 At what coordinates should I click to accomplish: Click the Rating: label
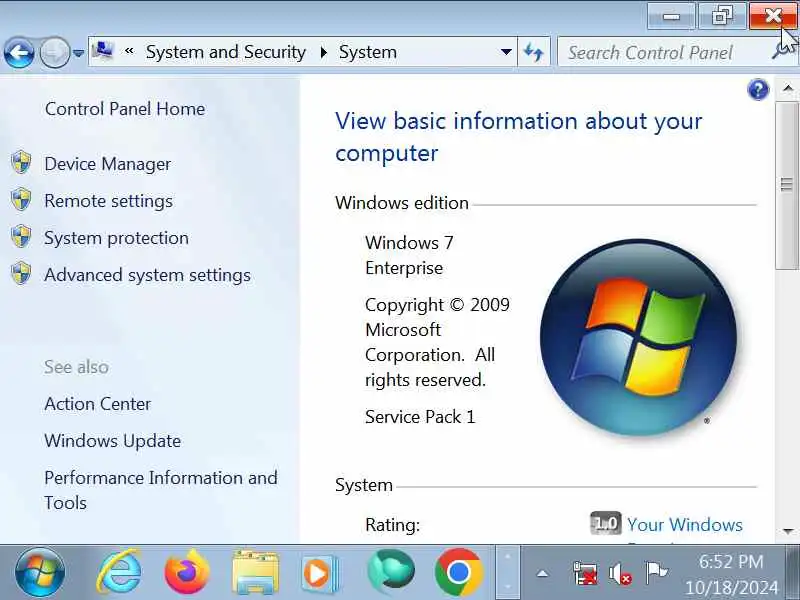coord(392,524)
